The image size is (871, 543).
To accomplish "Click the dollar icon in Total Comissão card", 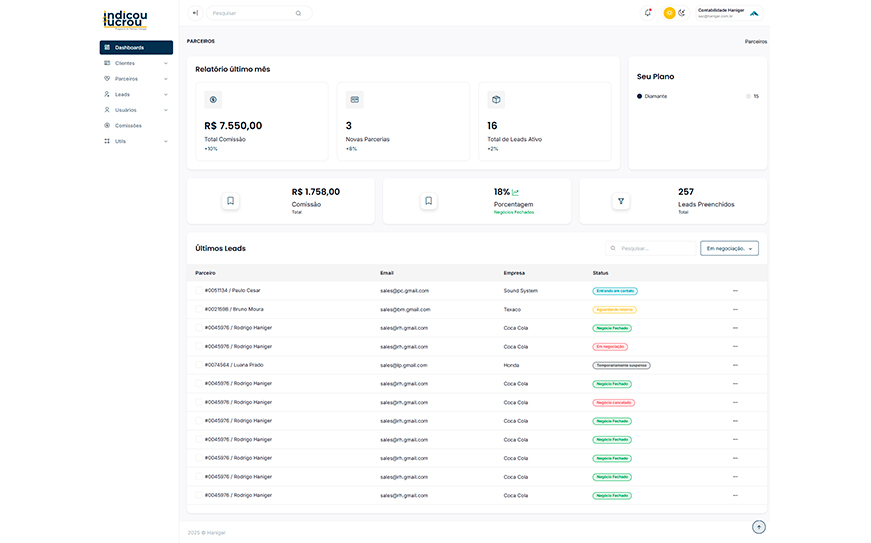I will (213, 100).
